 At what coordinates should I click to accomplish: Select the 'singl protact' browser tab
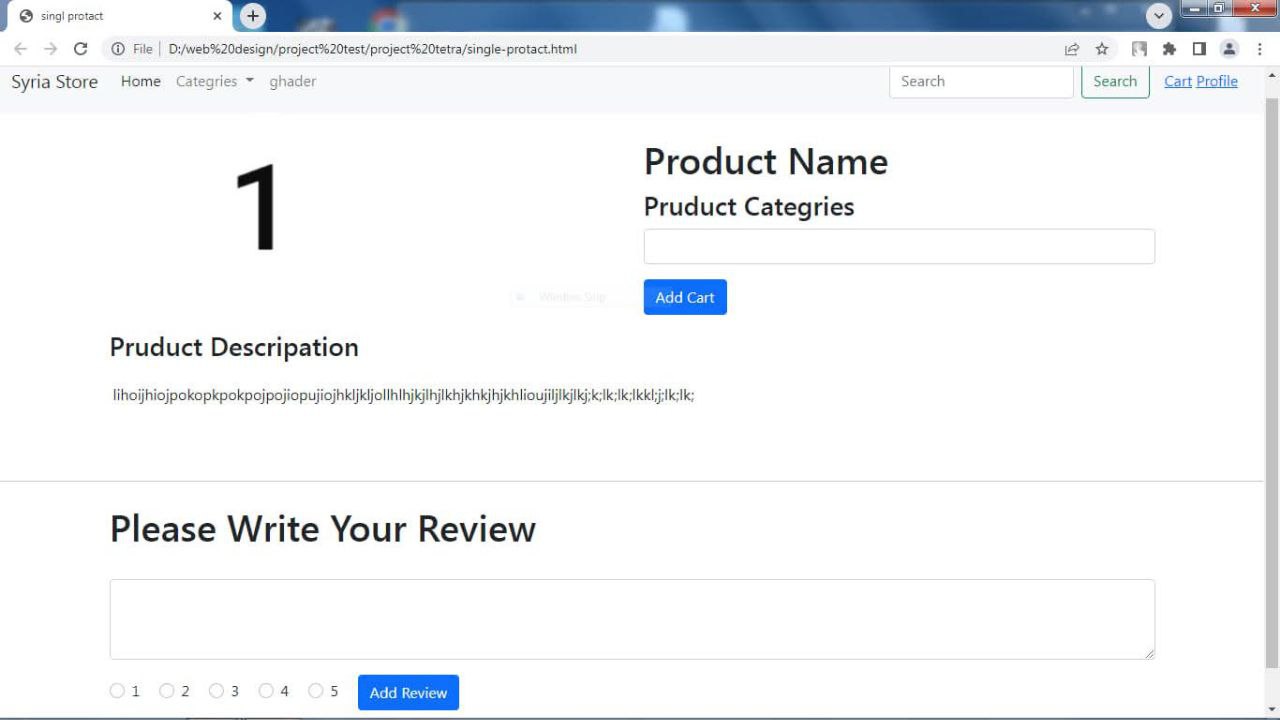tap(118, 16)
